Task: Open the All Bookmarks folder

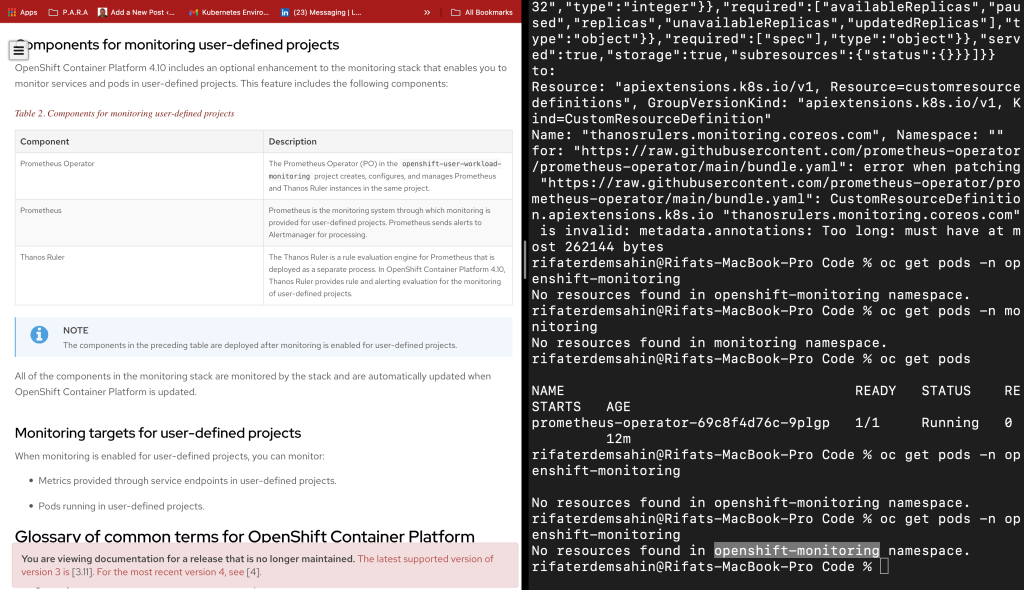Action: coord(482,12)
